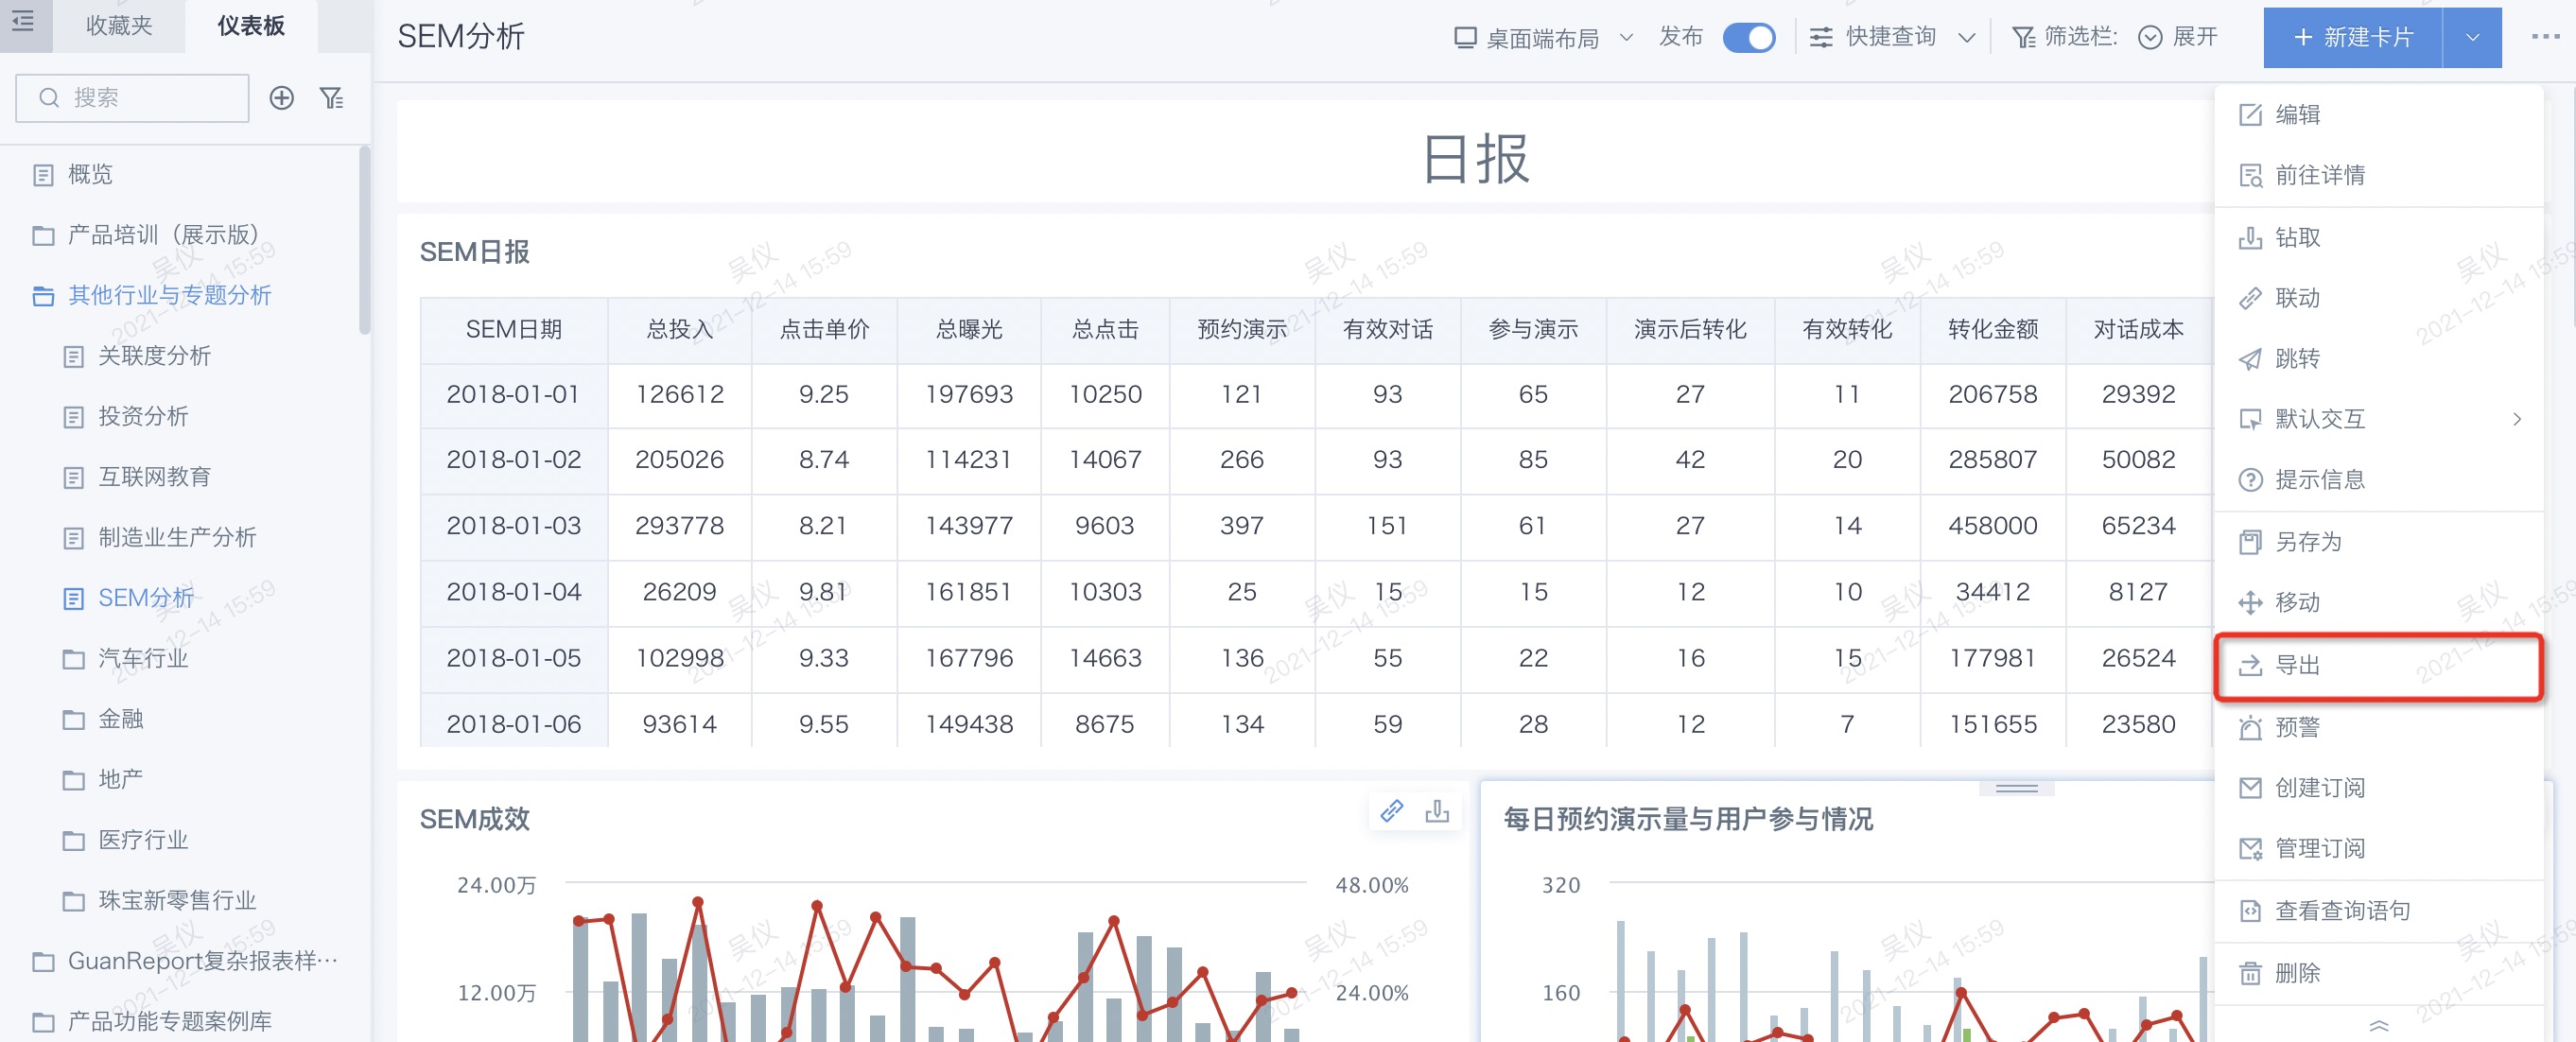This screenshot has width=2576, height=1042.
Task: Click the 每日预约演示量与用户参与情况 card title
Action: coord(1688,820)
